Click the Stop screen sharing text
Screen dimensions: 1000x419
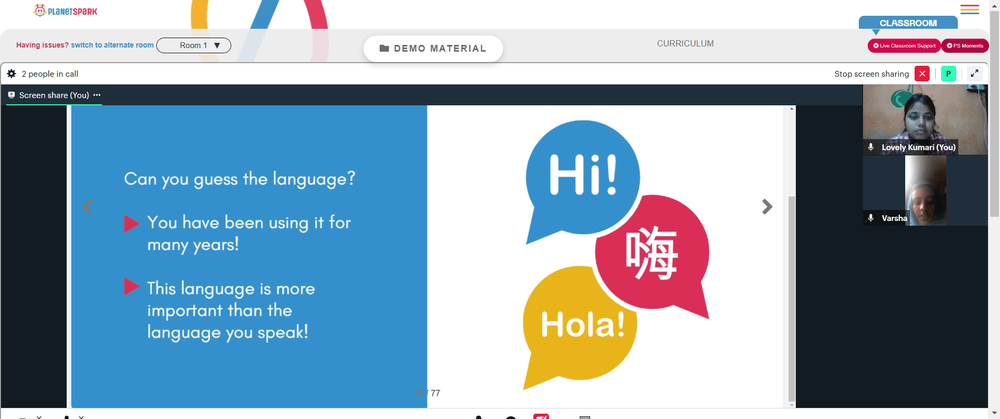(872, 74)
